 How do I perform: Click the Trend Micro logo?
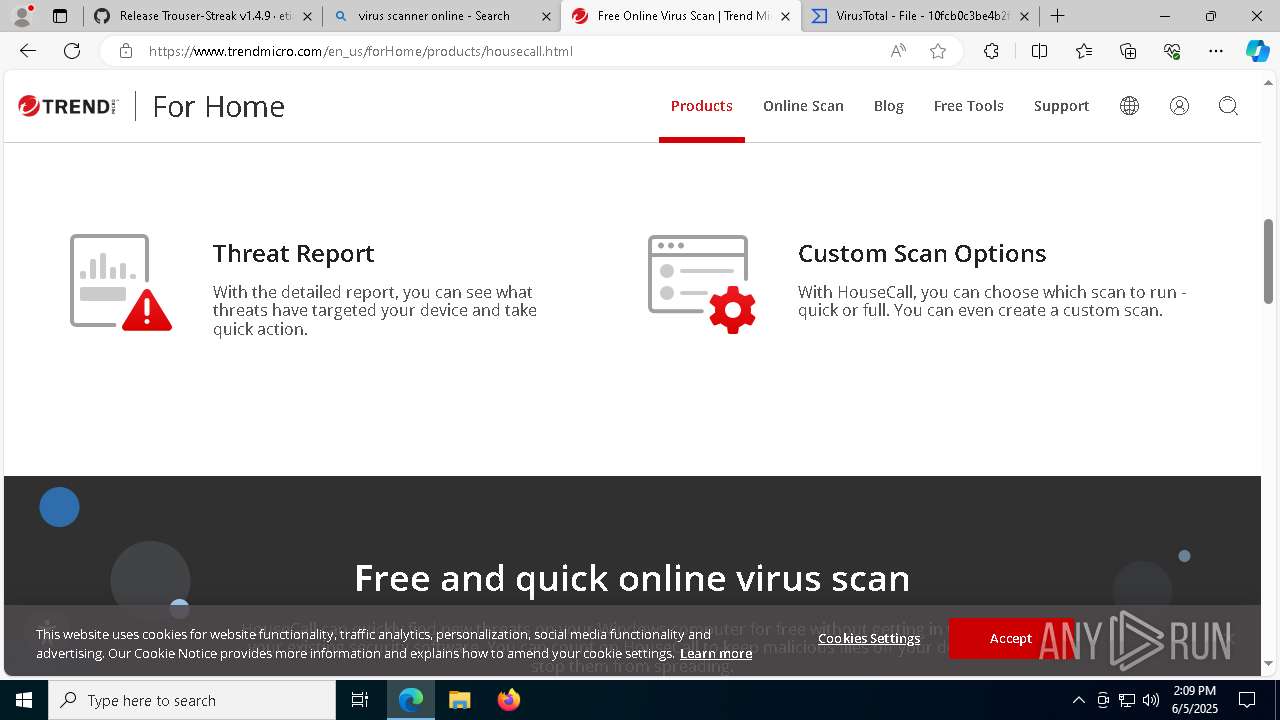click(x=68, y=106)
